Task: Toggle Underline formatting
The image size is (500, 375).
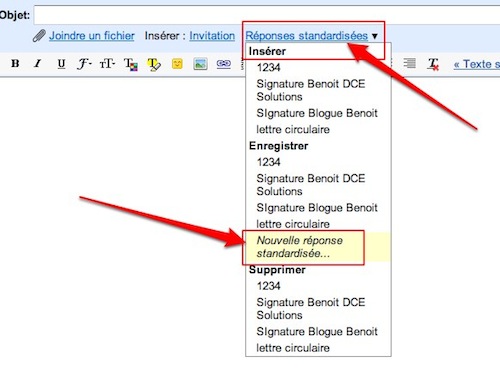Action: tap(61, 63)
